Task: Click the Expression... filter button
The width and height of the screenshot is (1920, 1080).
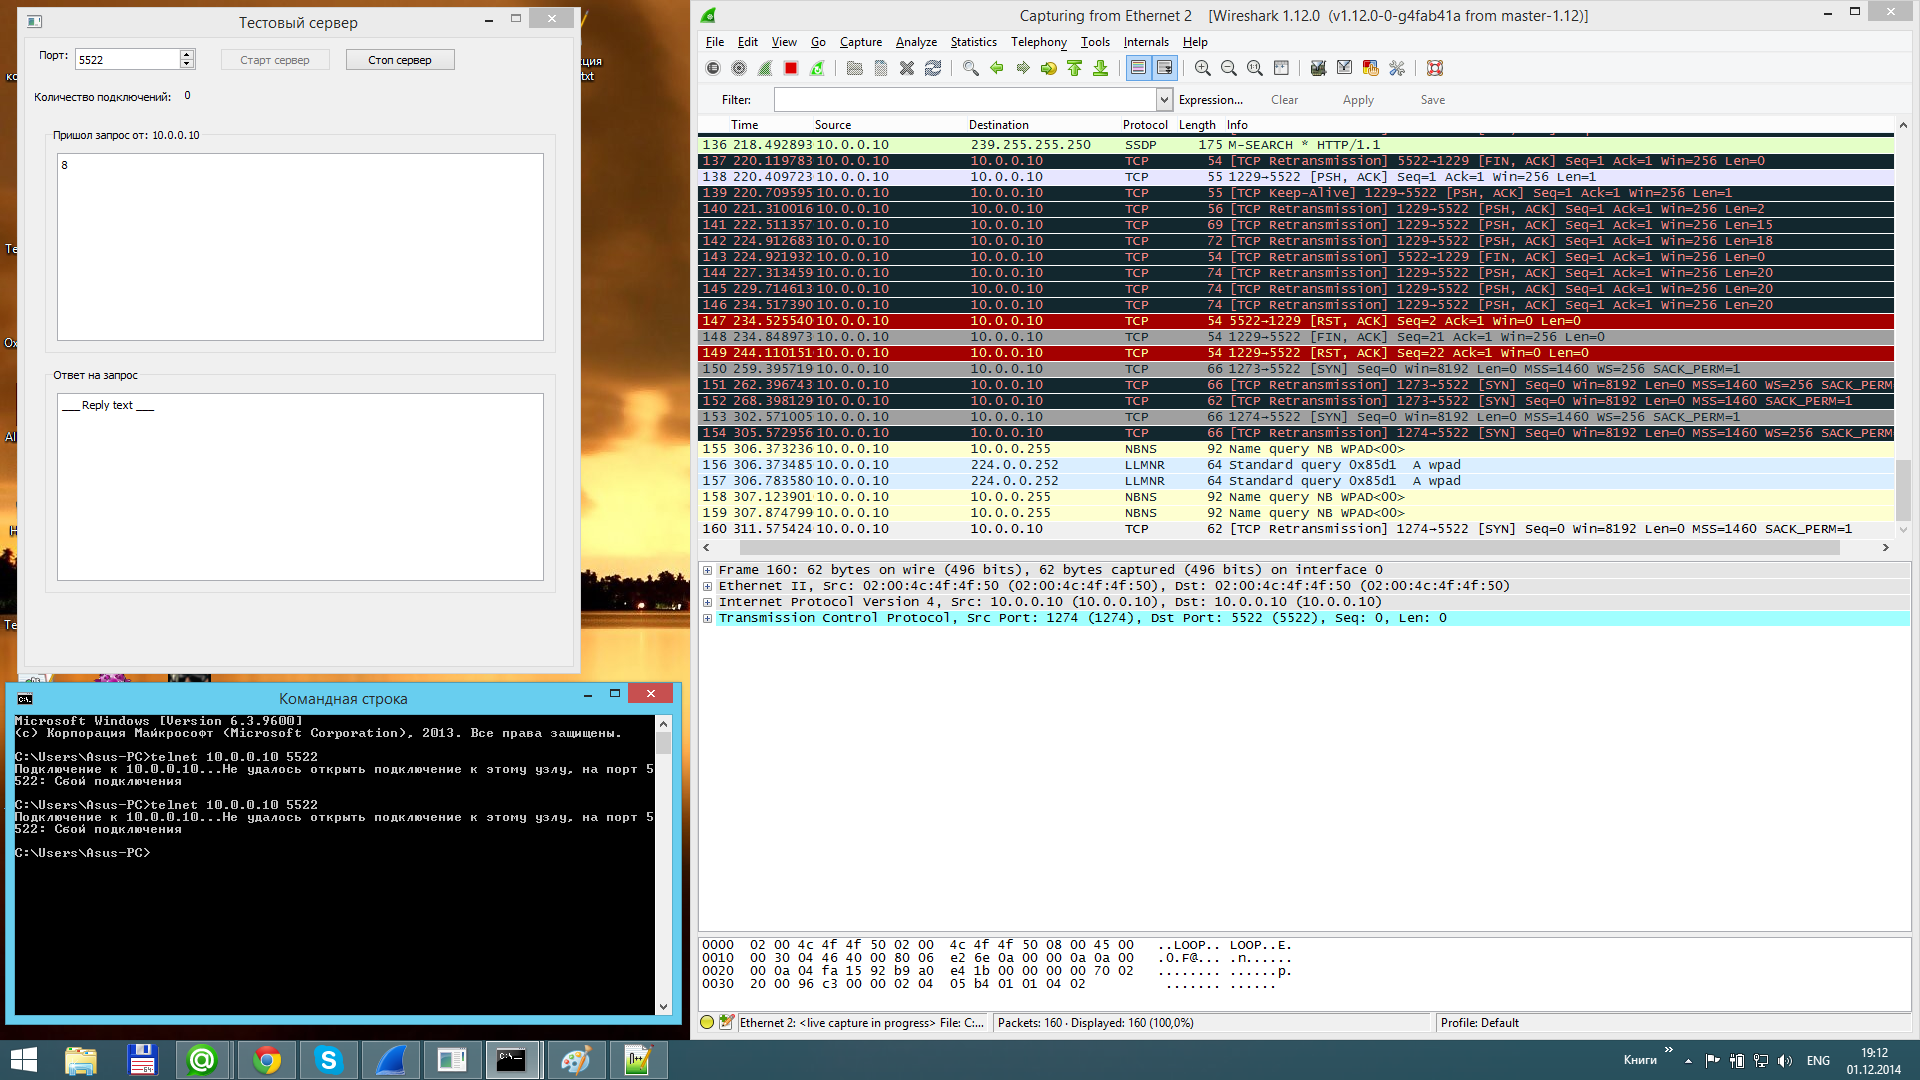Action: coord(1211,100)
